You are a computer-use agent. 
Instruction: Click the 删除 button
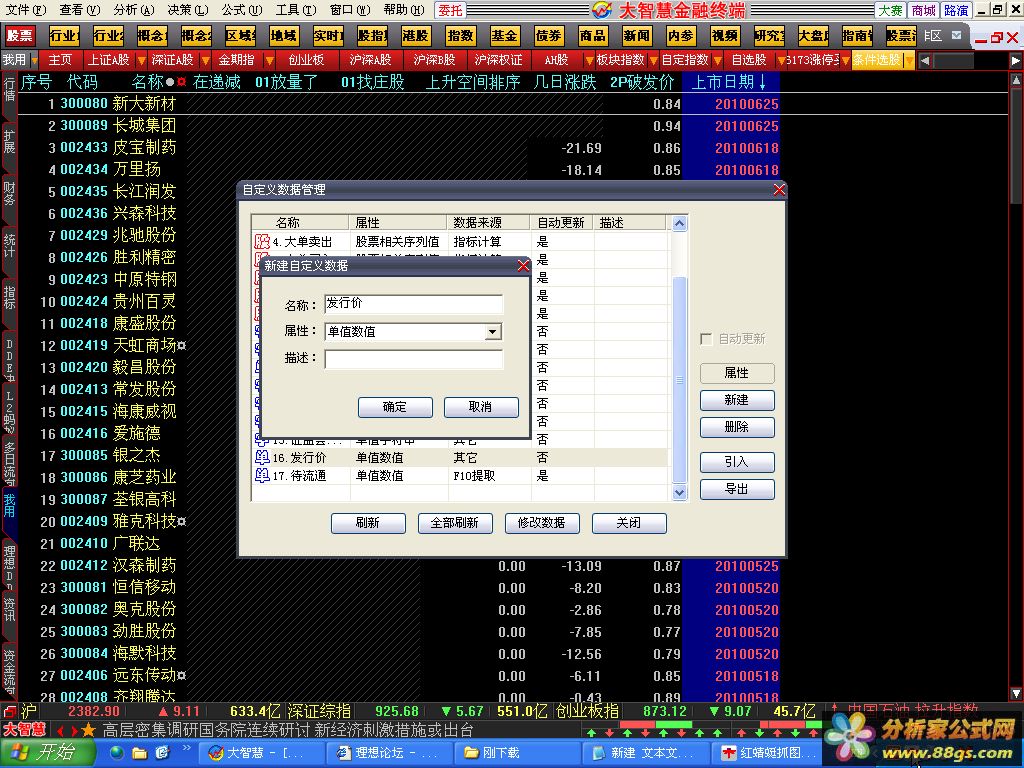737,427
